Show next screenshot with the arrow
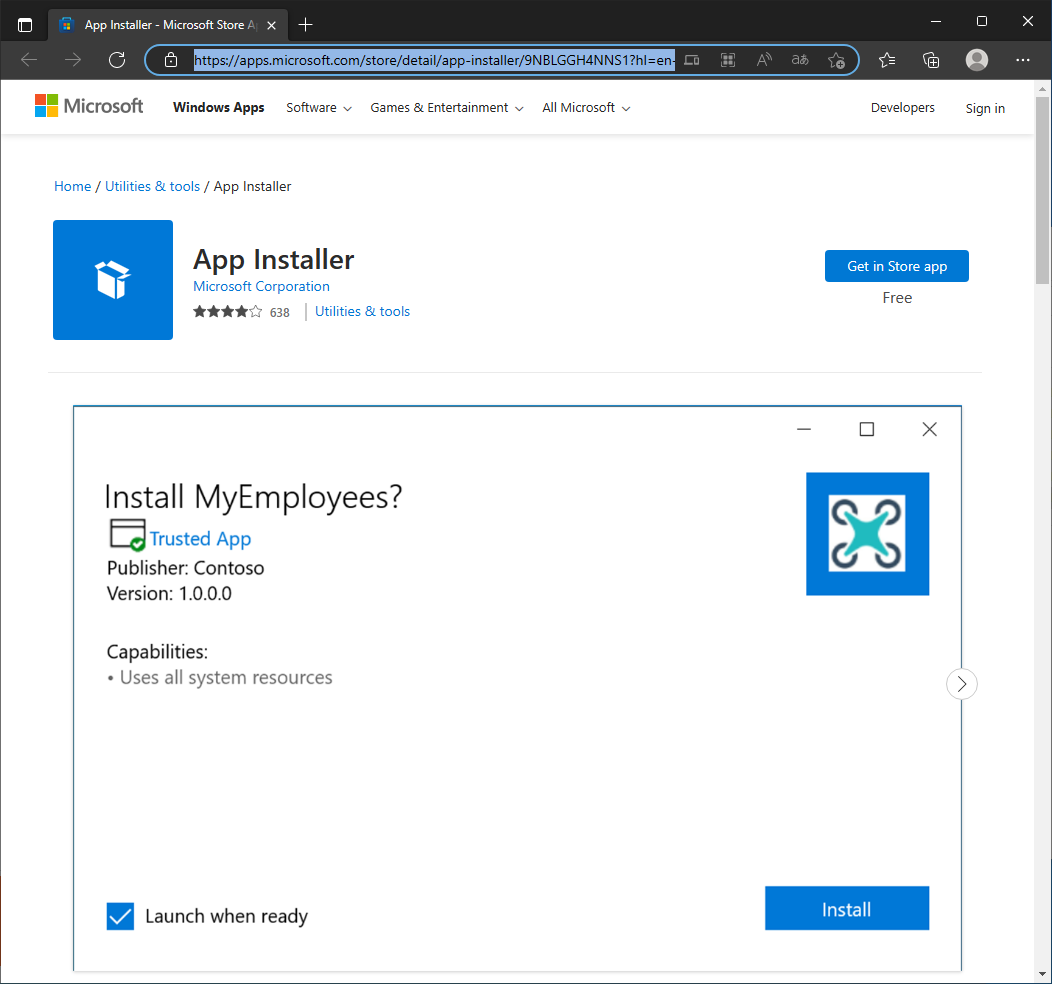 tap(961, 684)
